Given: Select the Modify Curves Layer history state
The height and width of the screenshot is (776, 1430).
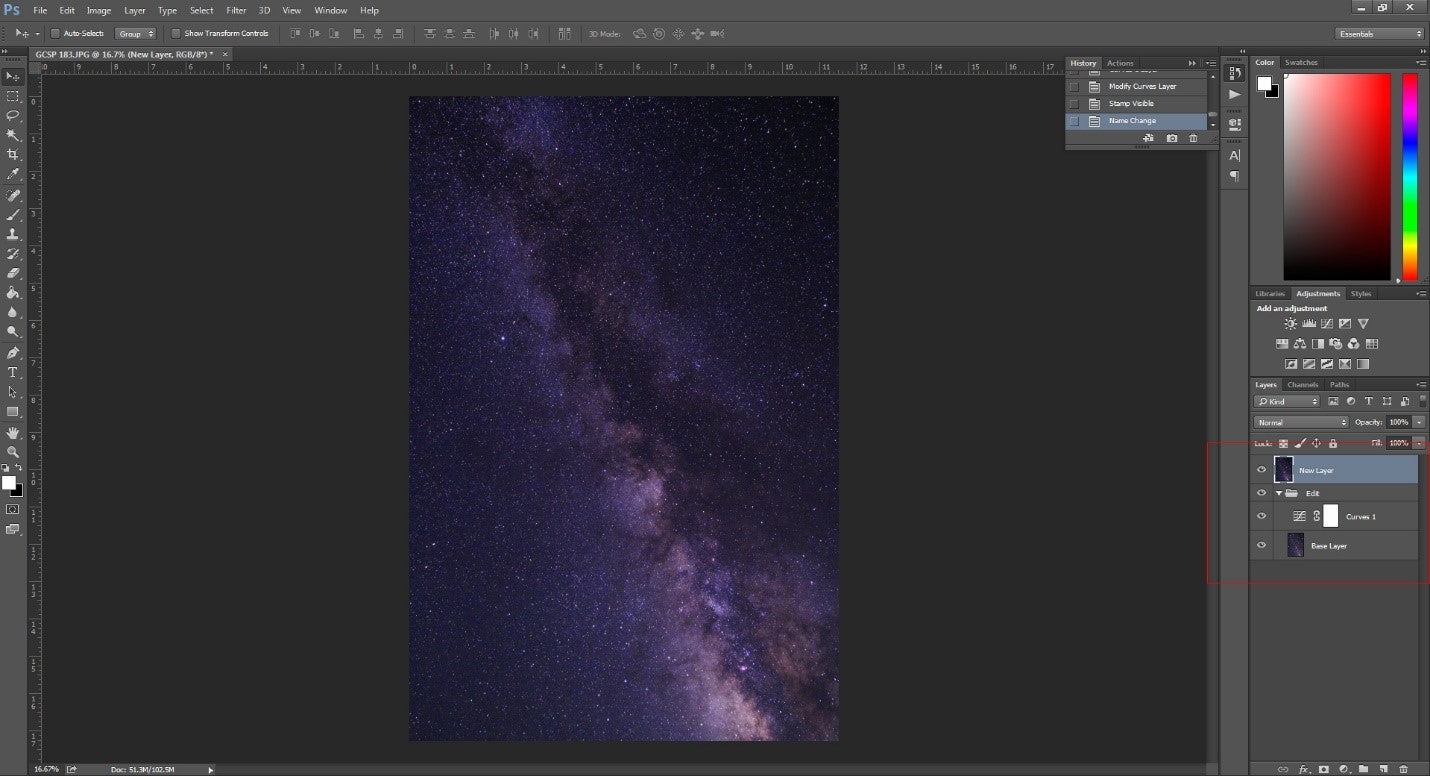Looking at the screenshot, I should (x=1136, y=87).
